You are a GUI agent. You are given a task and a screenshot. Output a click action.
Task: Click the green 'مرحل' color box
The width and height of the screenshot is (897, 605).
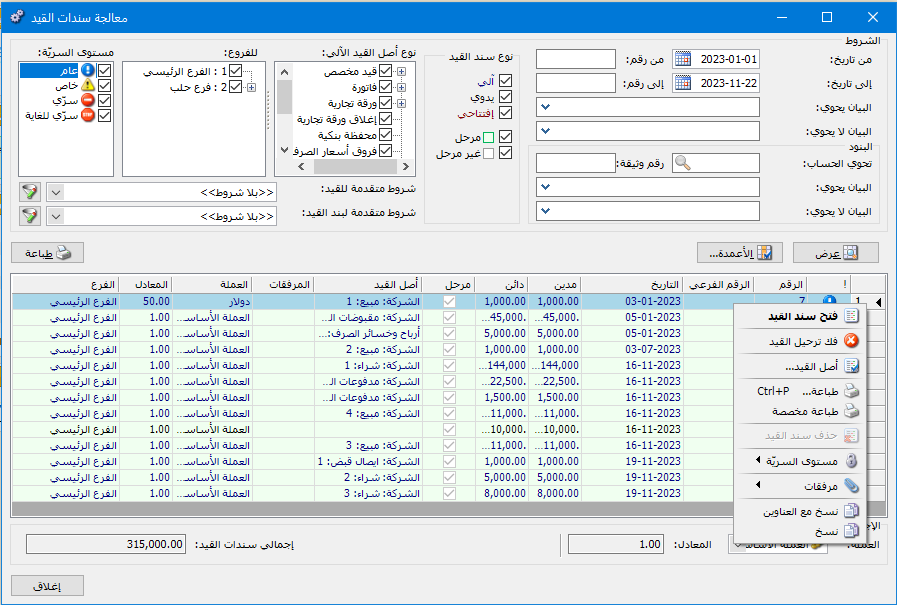pyautogui.click(x=489, y=137)
